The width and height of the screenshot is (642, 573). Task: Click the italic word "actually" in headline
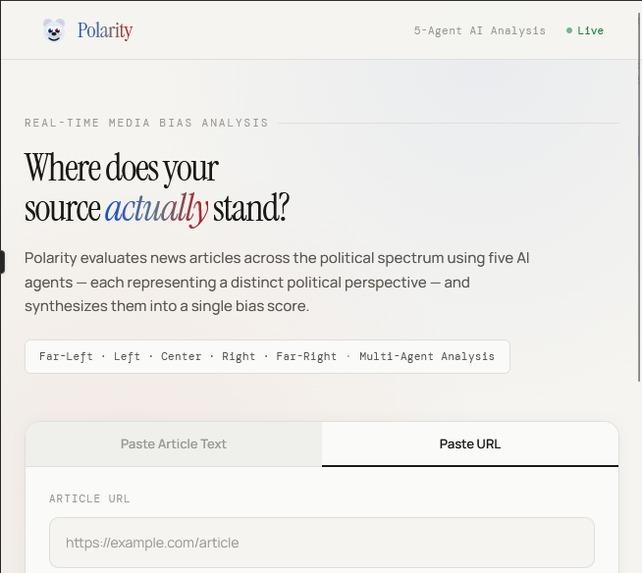pyautogui.click(x=157, y=209)
